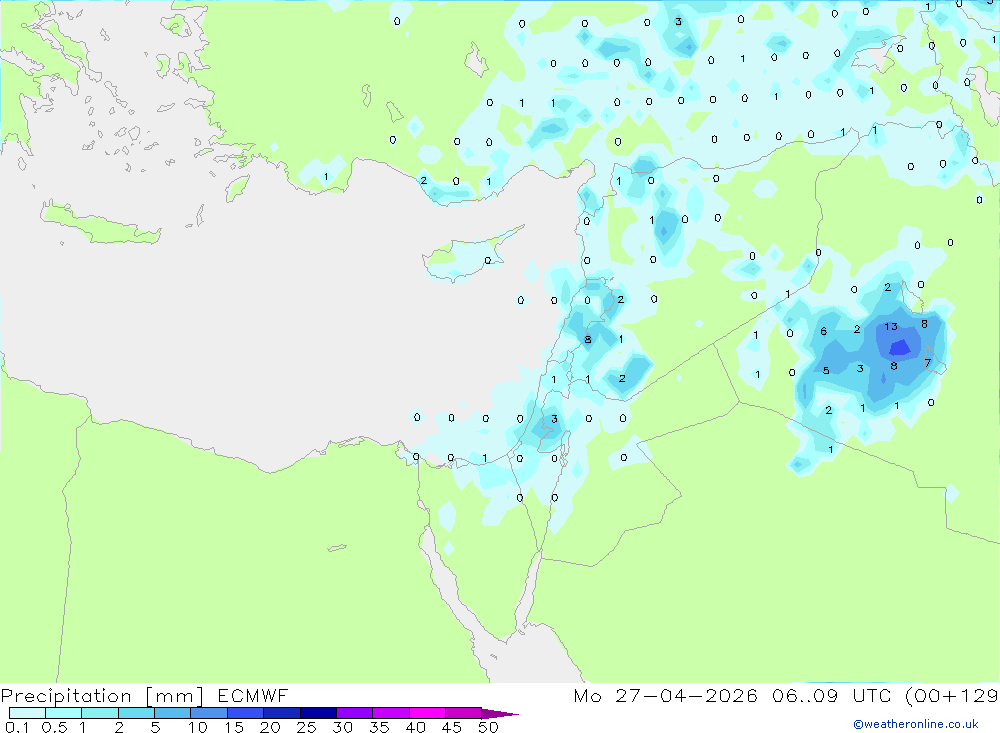Click the '45' legend scale label
The height and width of the screenshot is (733, 1000).
tap(452, 727)
